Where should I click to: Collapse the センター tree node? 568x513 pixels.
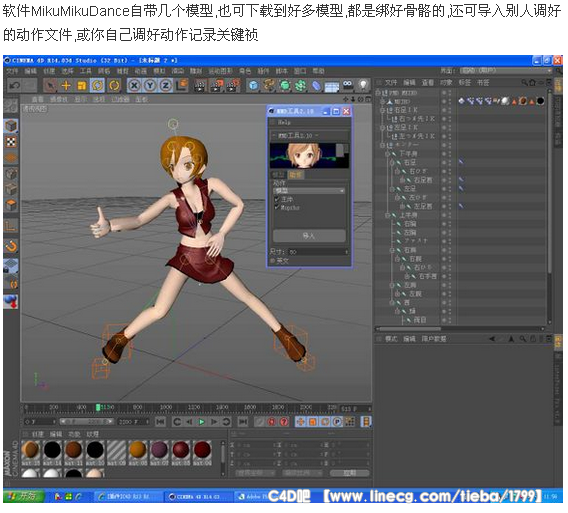(x=382, y=145)
